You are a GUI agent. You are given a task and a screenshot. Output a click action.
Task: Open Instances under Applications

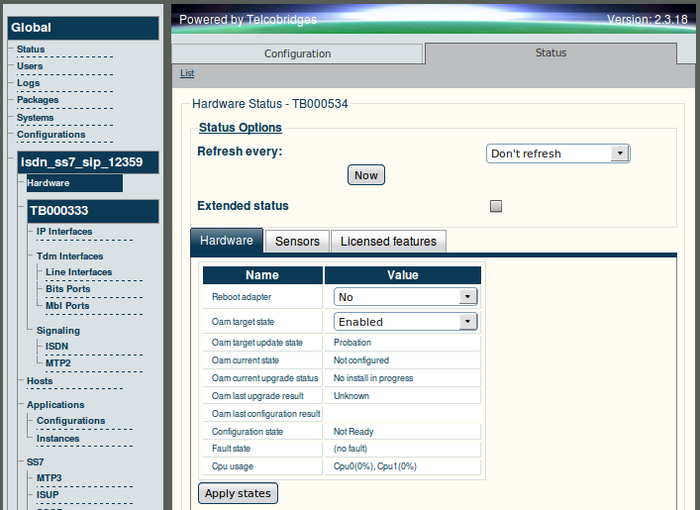tap(58, 438)
